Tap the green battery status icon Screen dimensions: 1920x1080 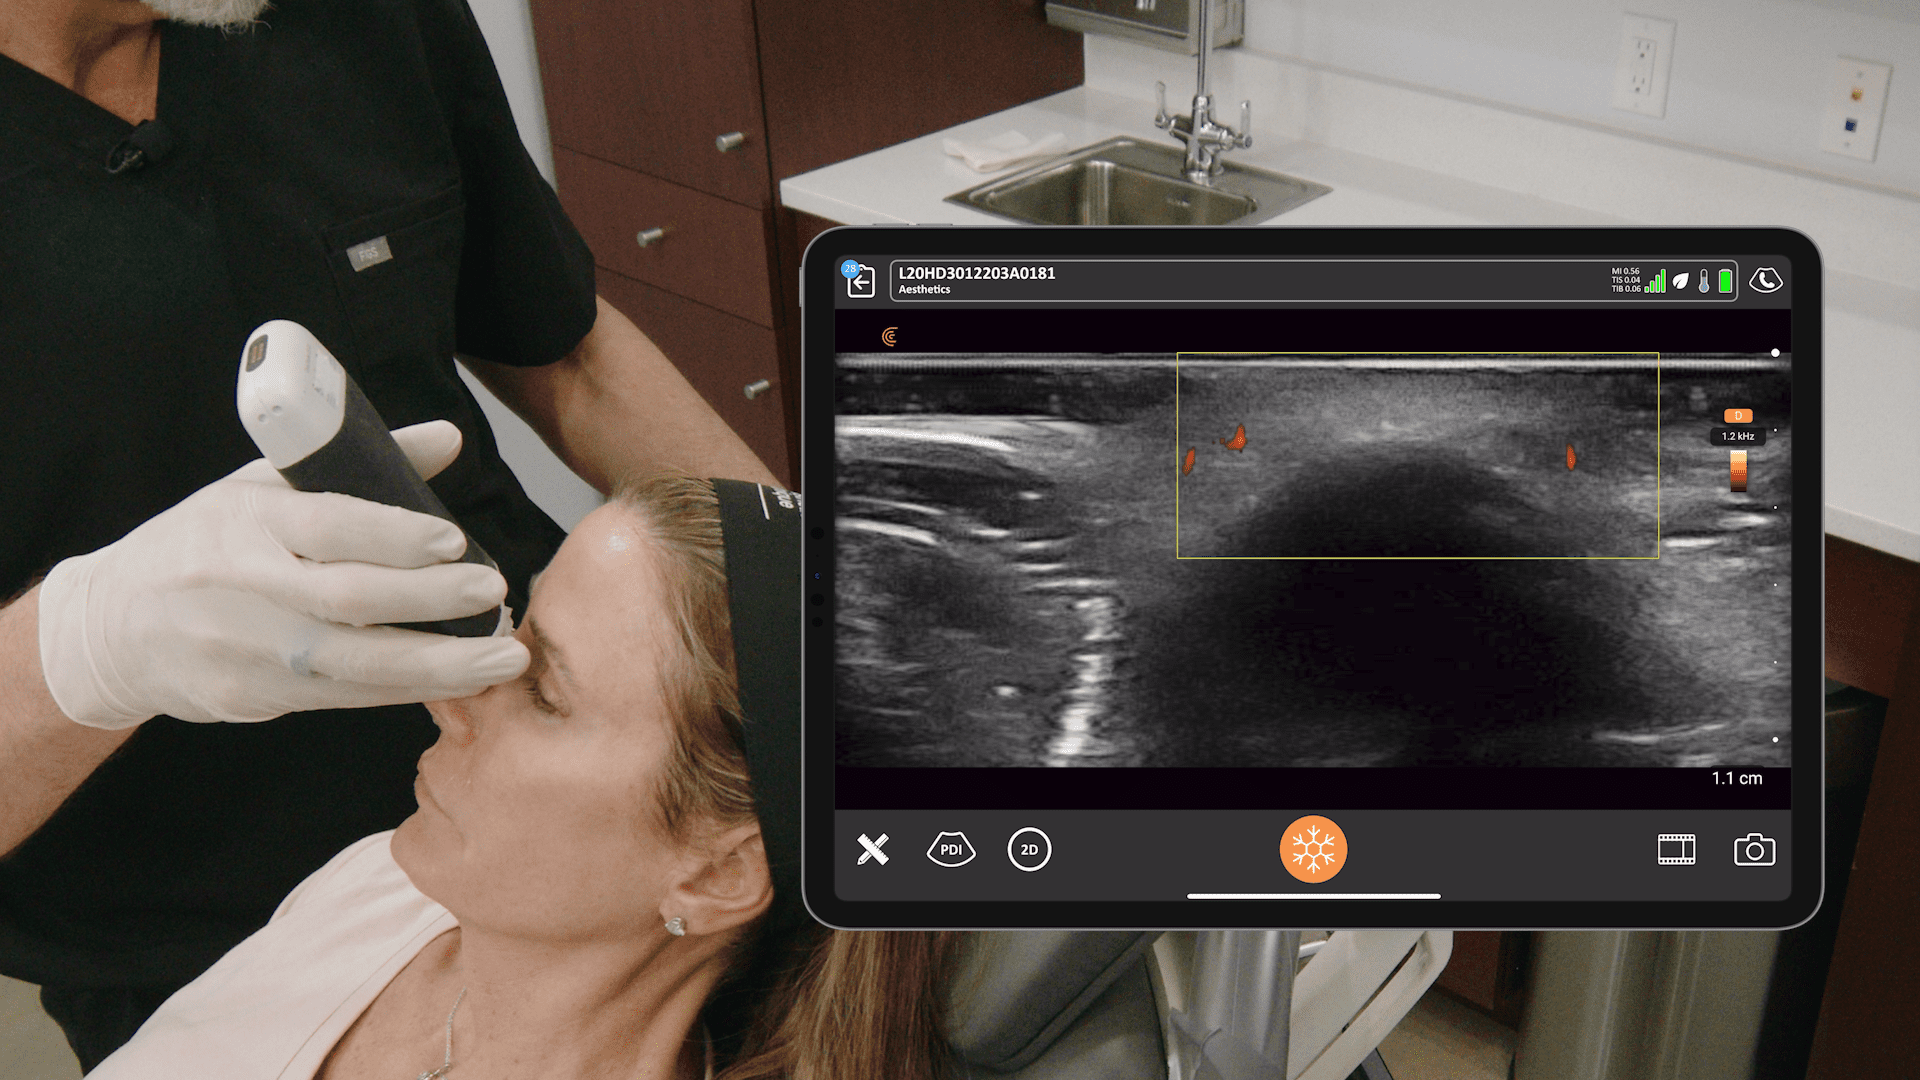(1725, 281)
